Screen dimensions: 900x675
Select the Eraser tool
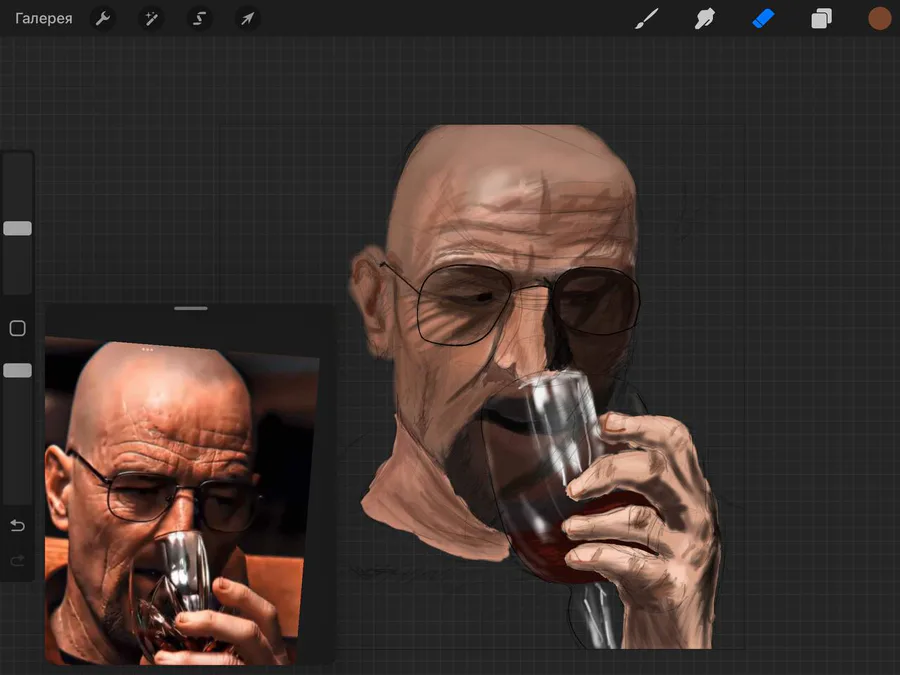click(763, 18)
